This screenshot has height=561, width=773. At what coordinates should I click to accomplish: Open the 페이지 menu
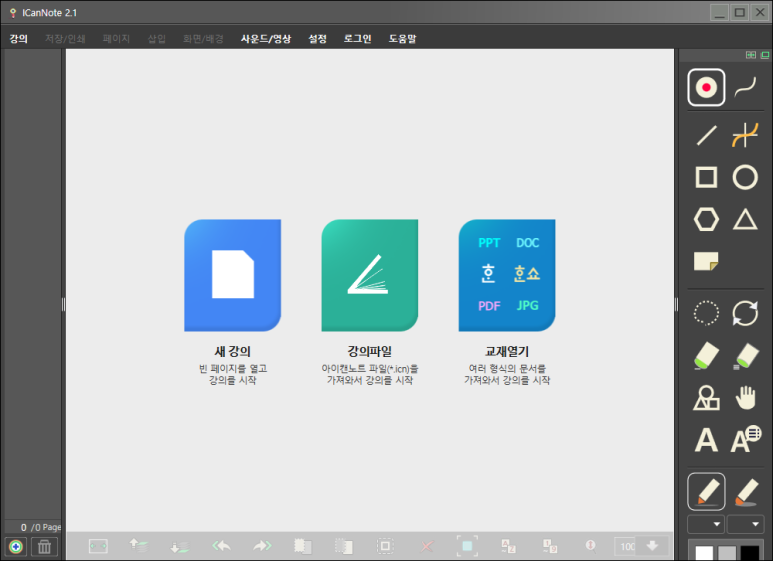point(116,38)
